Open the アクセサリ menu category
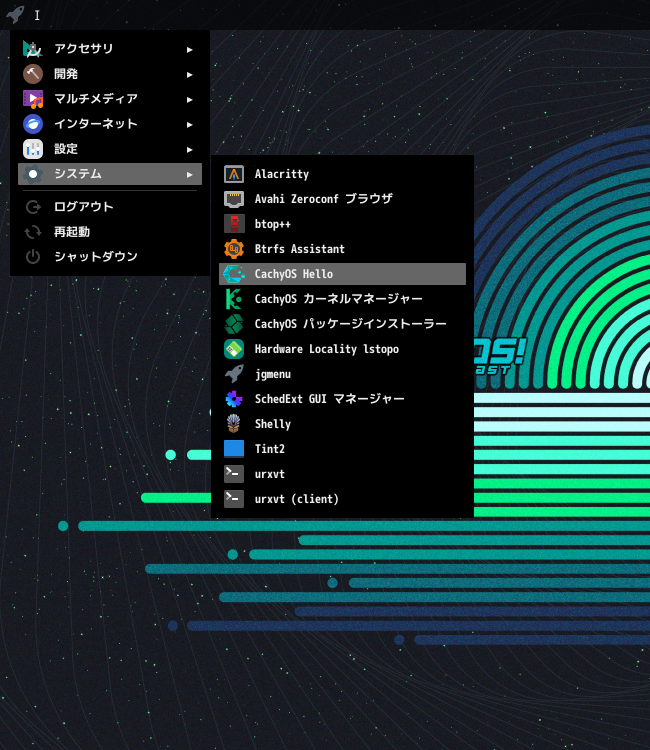 pos(110,49)
